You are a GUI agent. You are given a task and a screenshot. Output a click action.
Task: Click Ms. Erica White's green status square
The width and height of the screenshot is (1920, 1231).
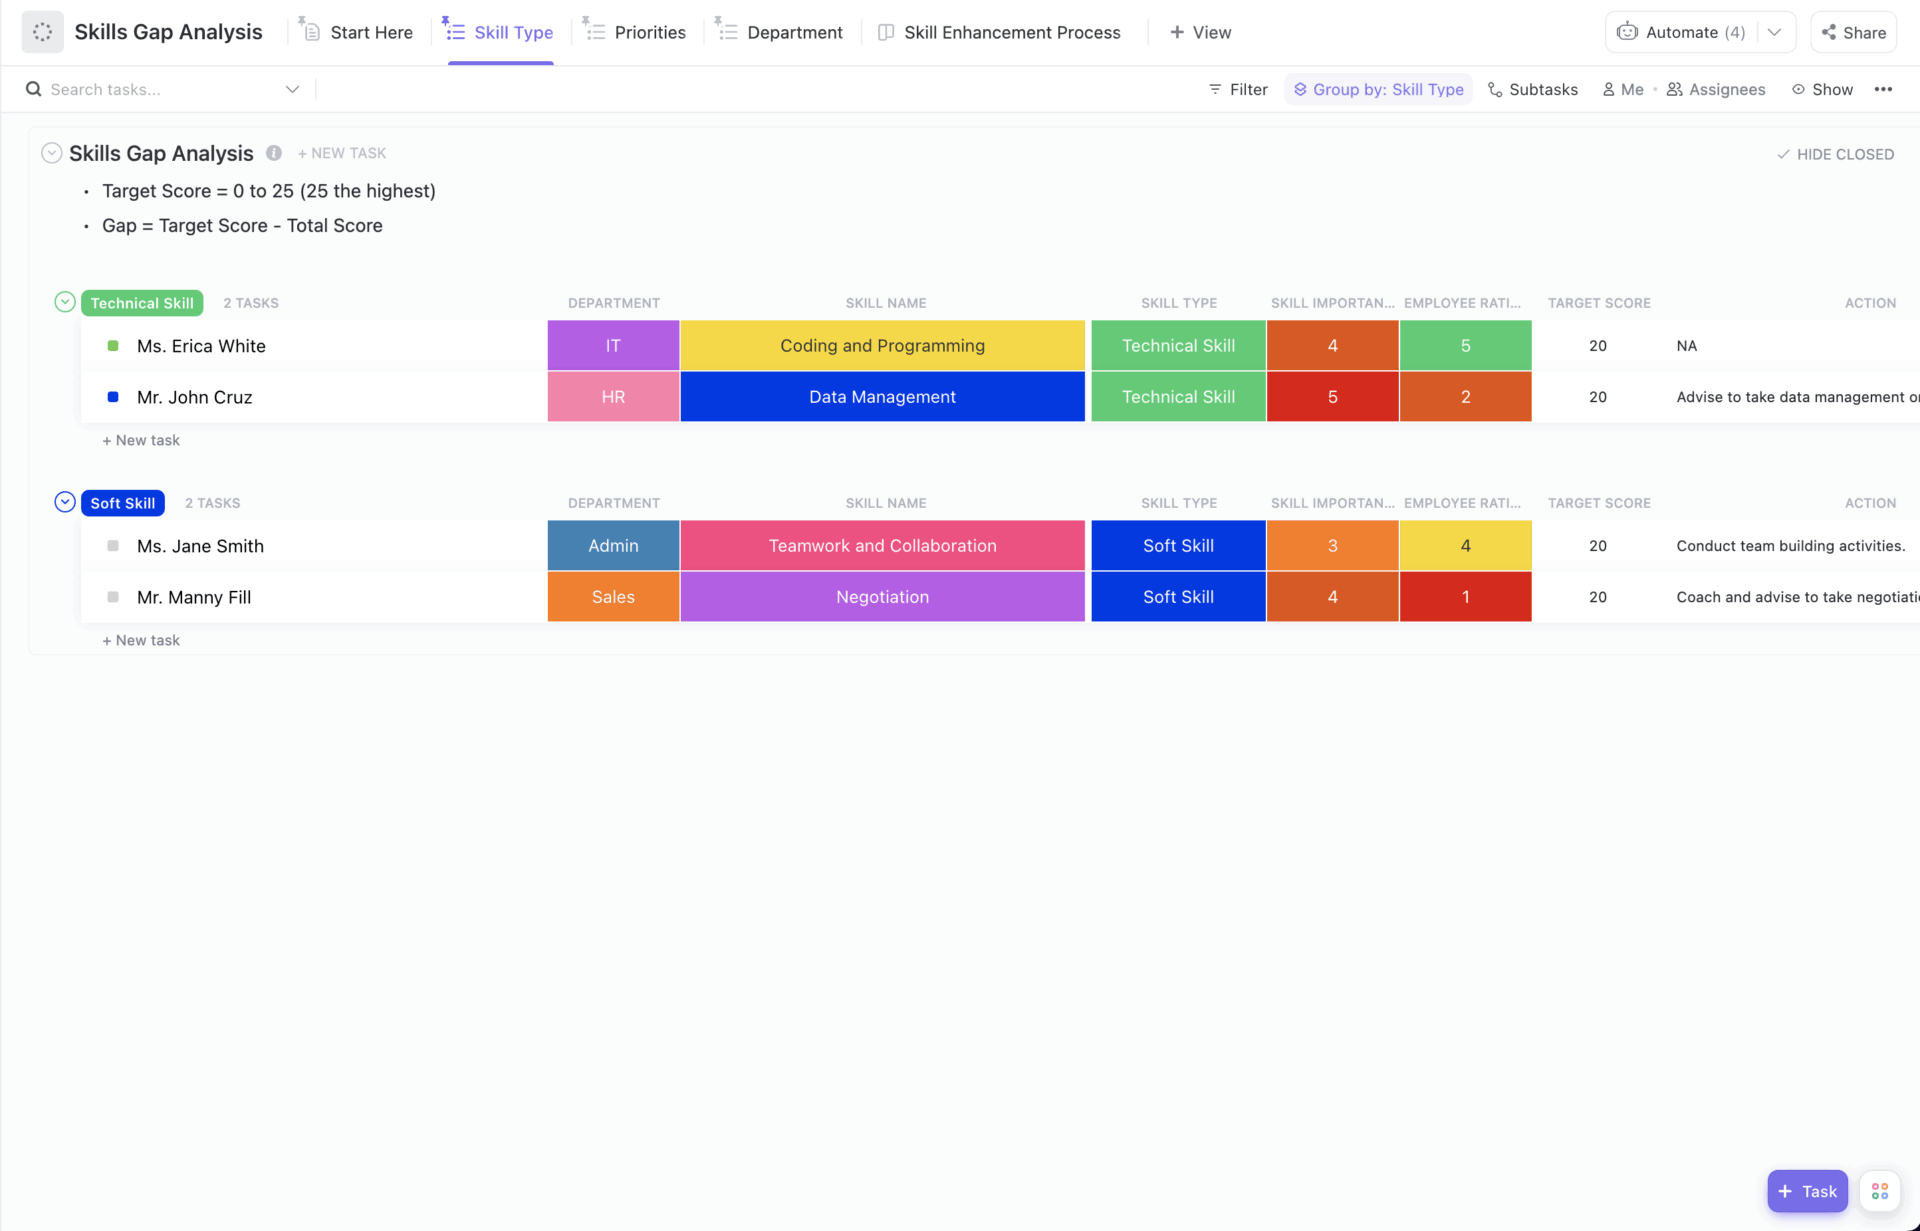[x=113, y=345]
